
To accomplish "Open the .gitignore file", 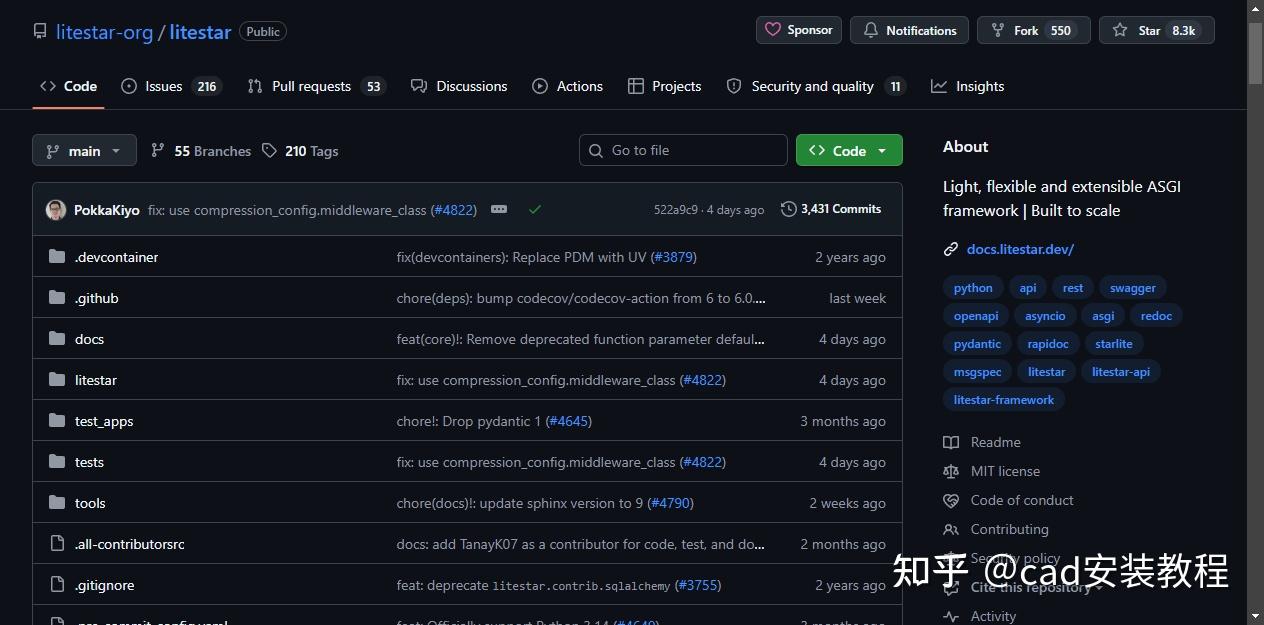I will click(105, 585).
